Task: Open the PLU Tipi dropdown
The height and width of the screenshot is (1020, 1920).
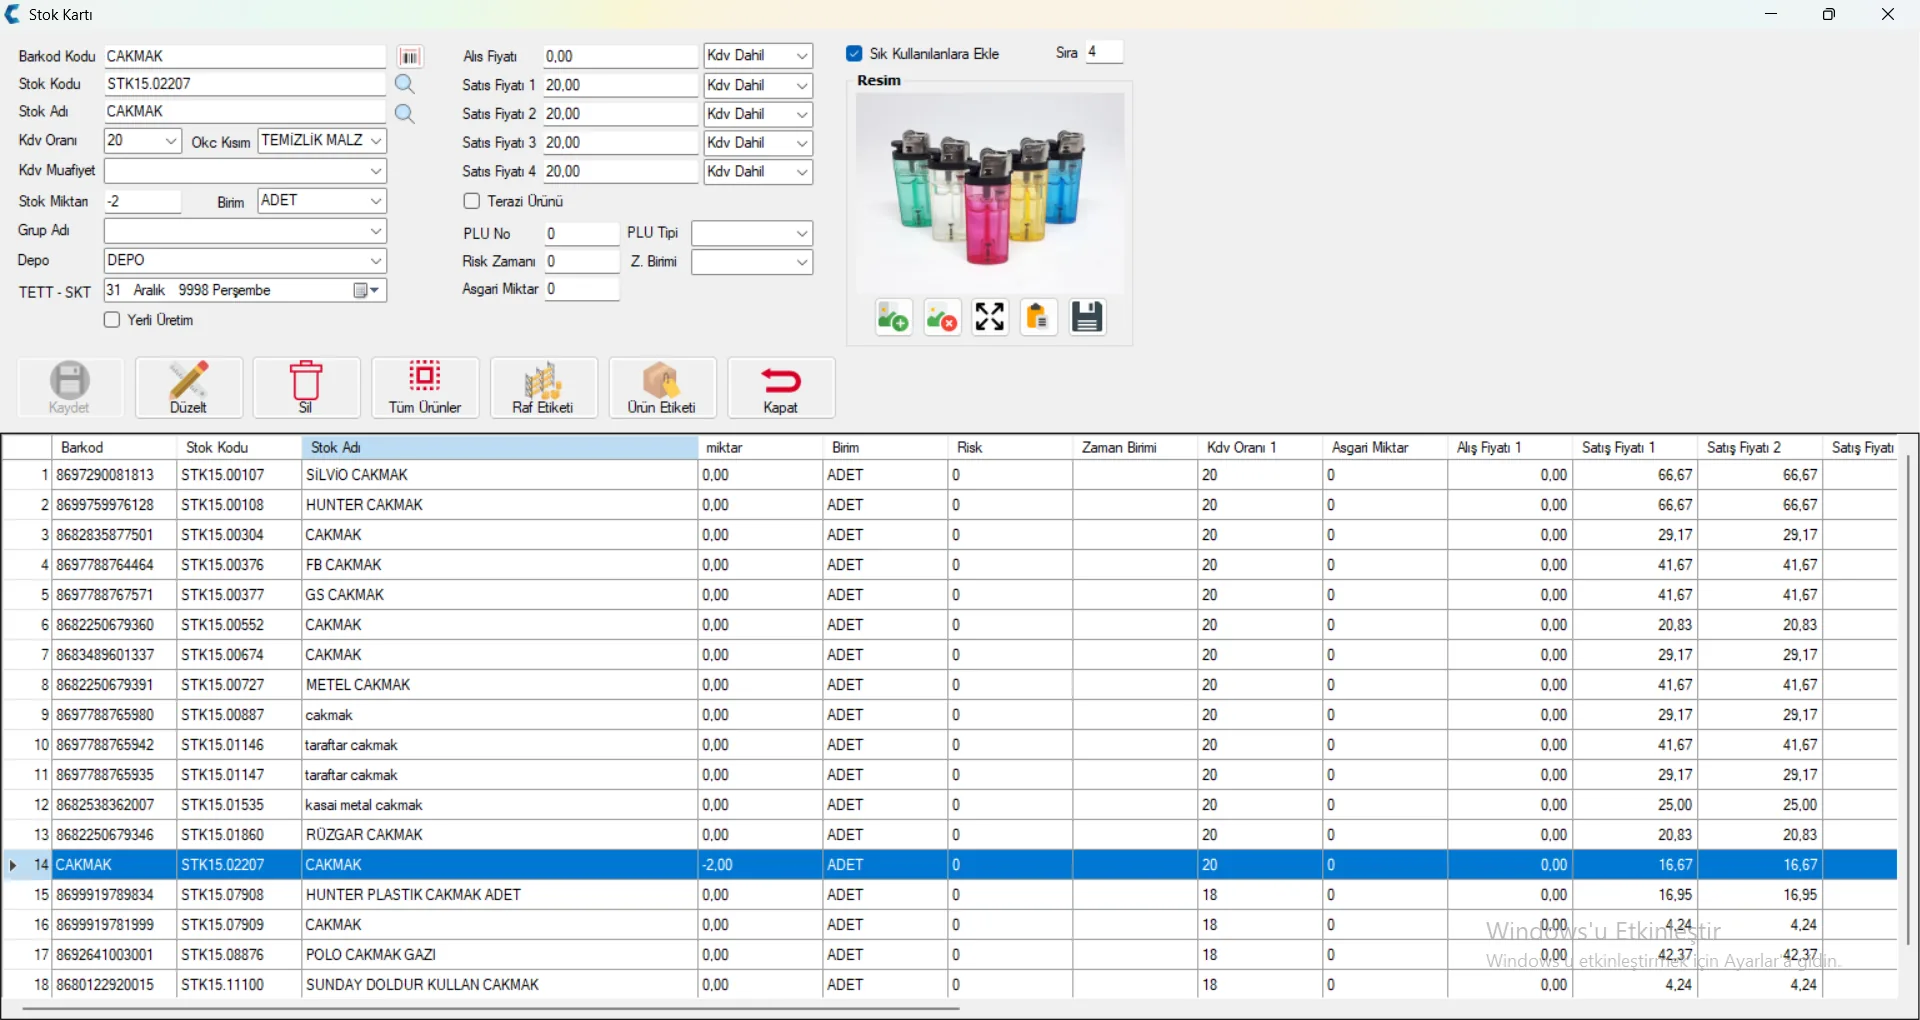Action: [802, 234]
